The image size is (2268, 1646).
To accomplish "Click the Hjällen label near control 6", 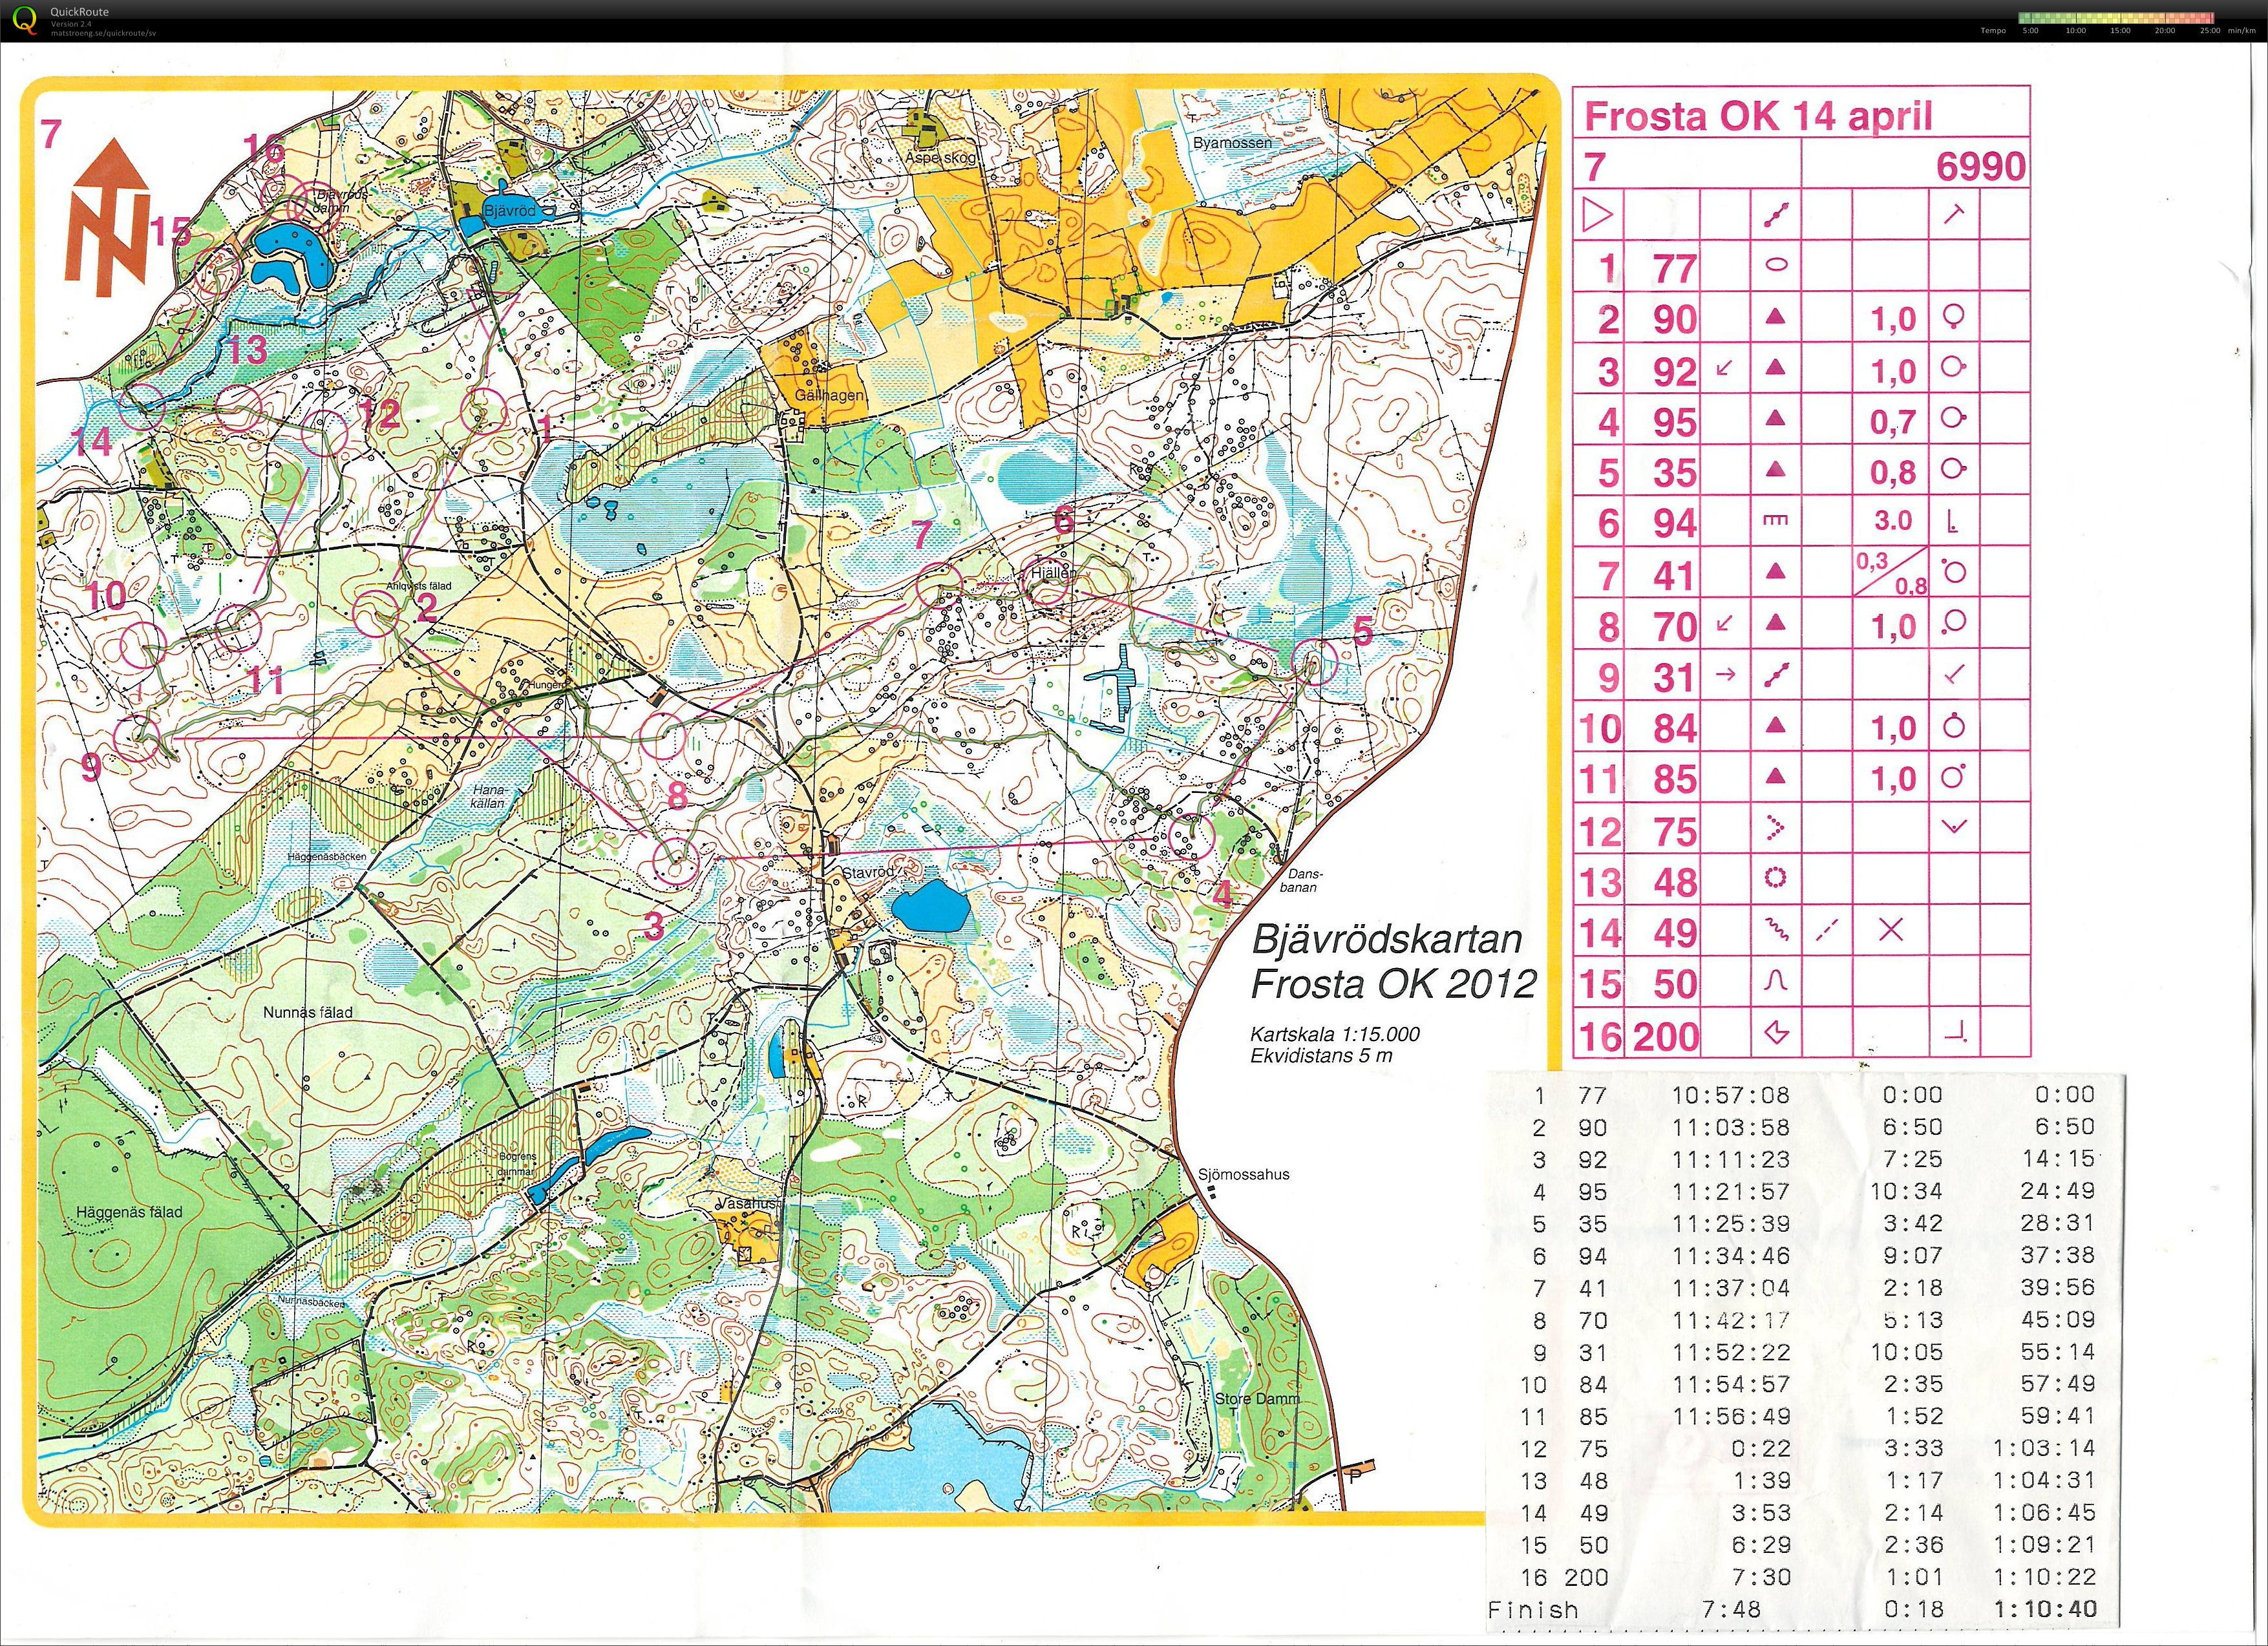I will point(1055,574).
